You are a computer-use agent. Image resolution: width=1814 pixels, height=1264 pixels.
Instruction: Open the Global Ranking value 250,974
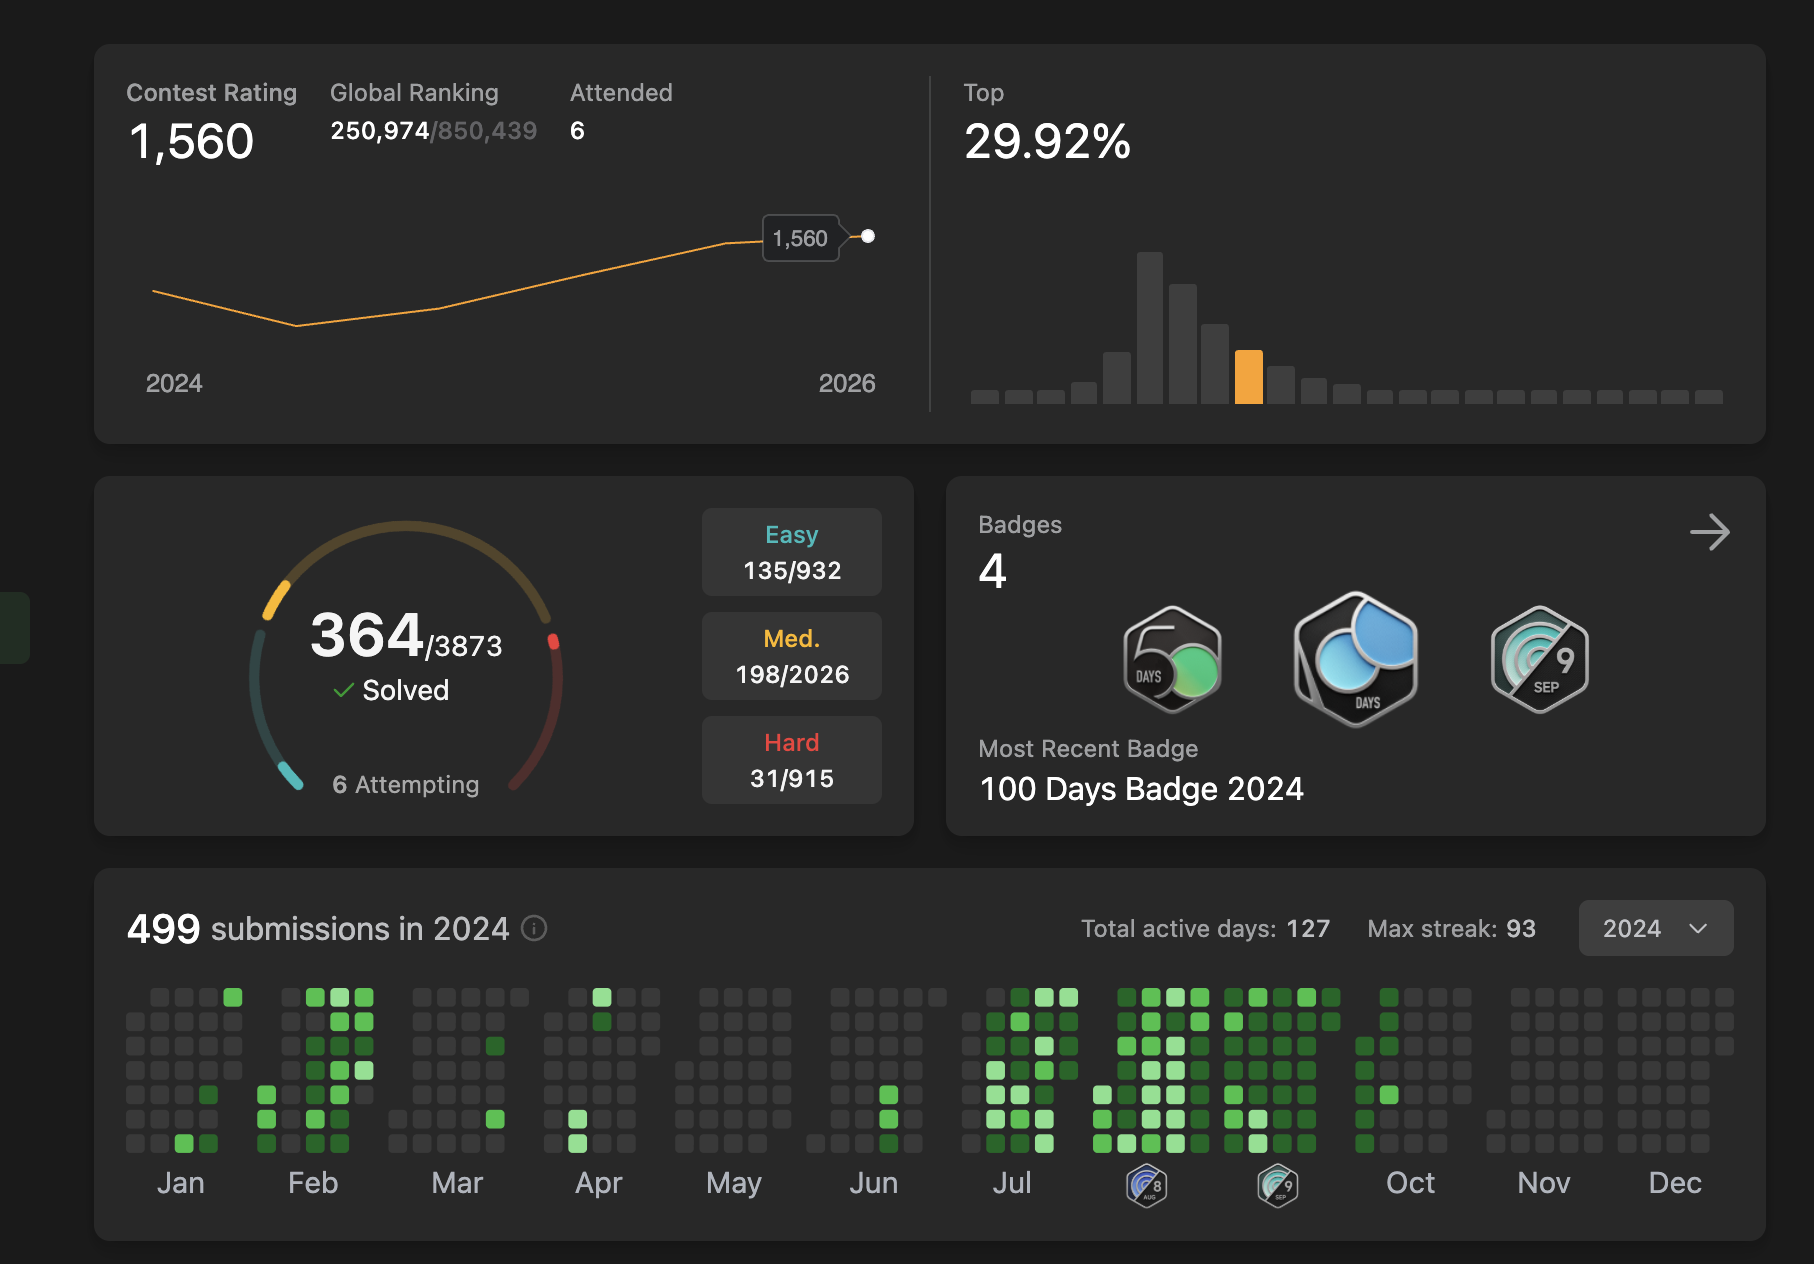tap(380, 130)
